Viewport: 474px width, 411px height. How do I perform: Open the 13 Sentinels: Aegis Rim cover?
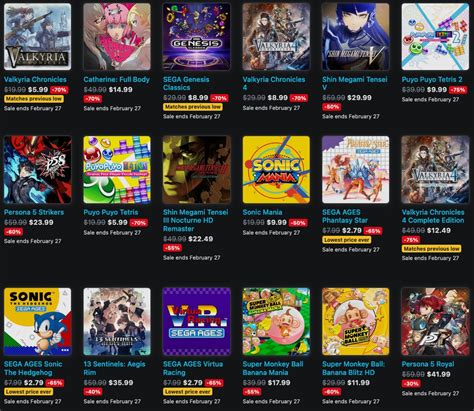pos(117,322)
